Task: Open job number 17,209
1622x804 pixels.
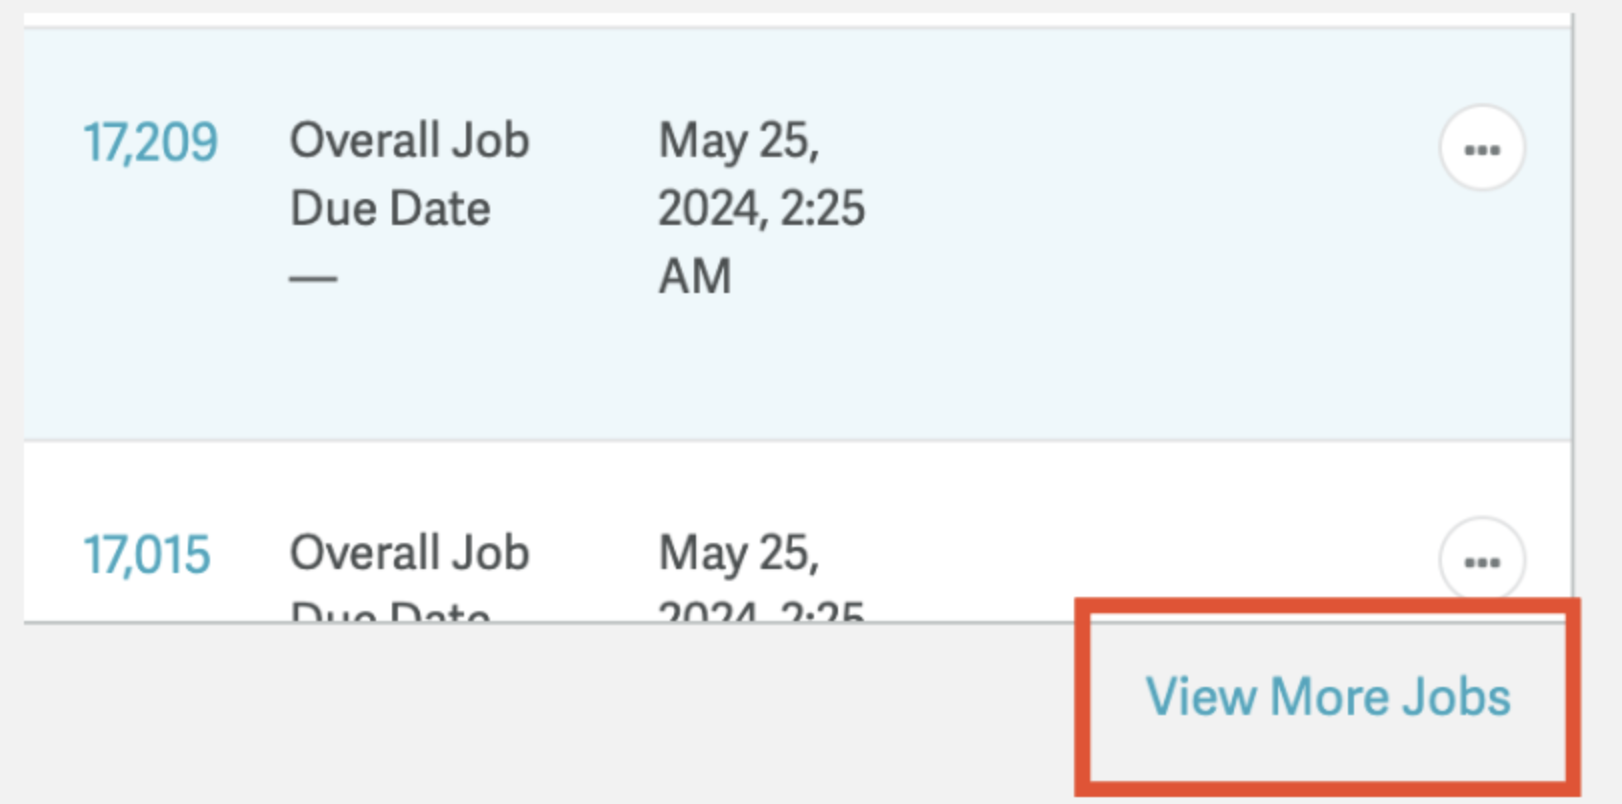Action: tap(150, 142)
